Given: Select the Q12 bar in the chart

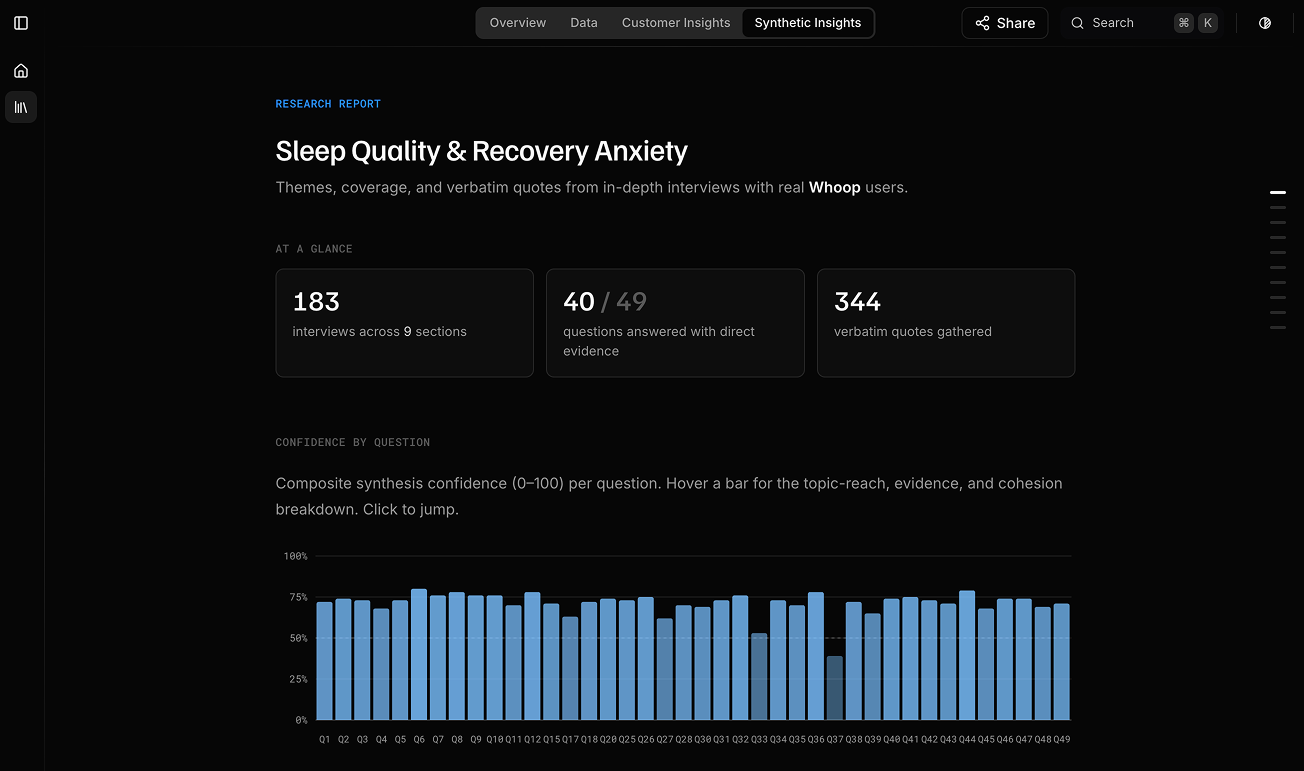Looking at the screenshot, I should [532, 656].
